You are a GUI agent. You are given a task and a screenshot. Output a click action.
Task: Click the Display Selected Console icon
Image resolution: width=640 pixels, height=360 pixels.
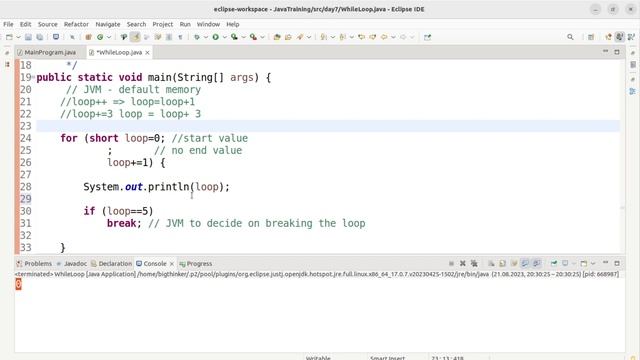pos(565,264)
